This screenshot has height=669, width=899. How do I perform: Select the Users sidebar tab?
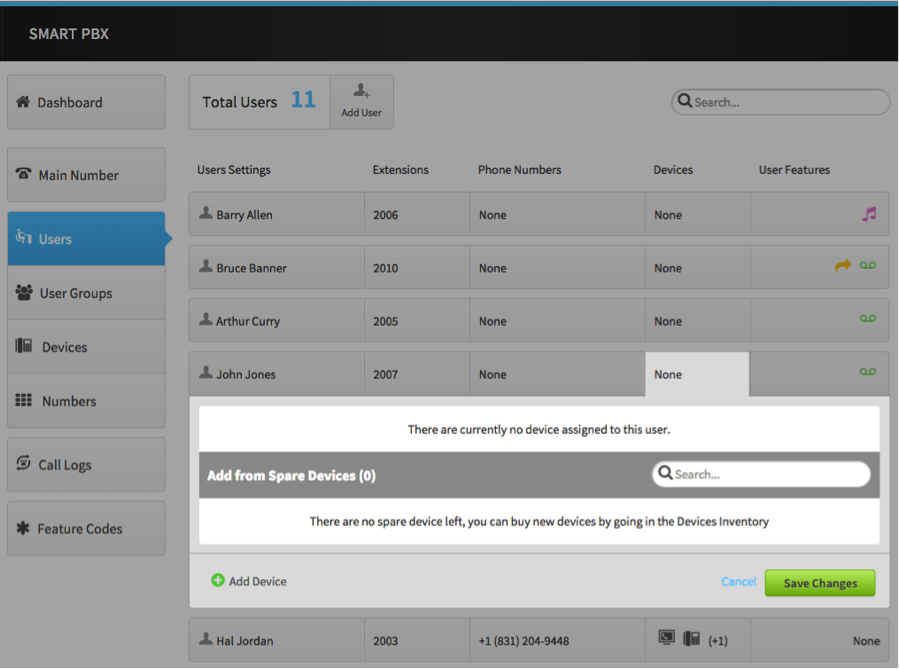click(86, 238)
